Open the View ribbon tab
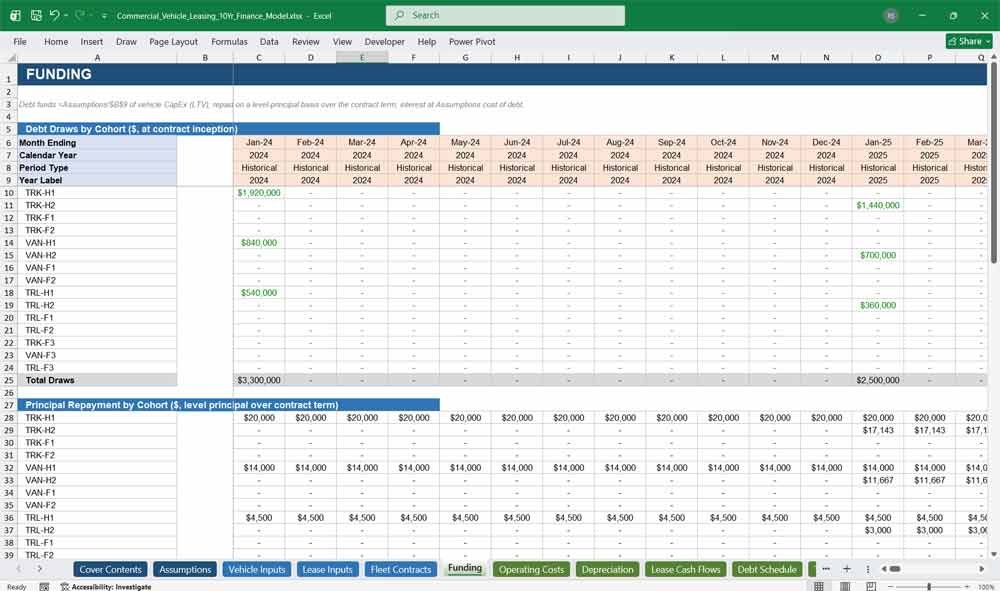Screen dimensions: 1000x591 click(342, 41)
